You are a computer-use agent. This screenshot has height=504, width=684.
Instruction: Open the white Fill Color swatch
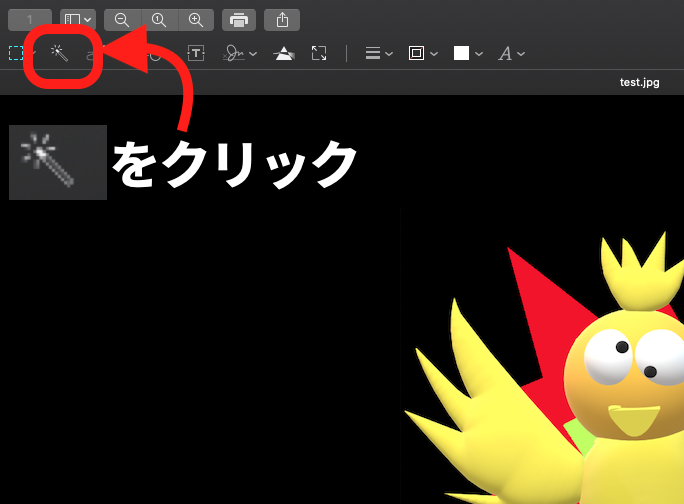[x=468, y=53]
